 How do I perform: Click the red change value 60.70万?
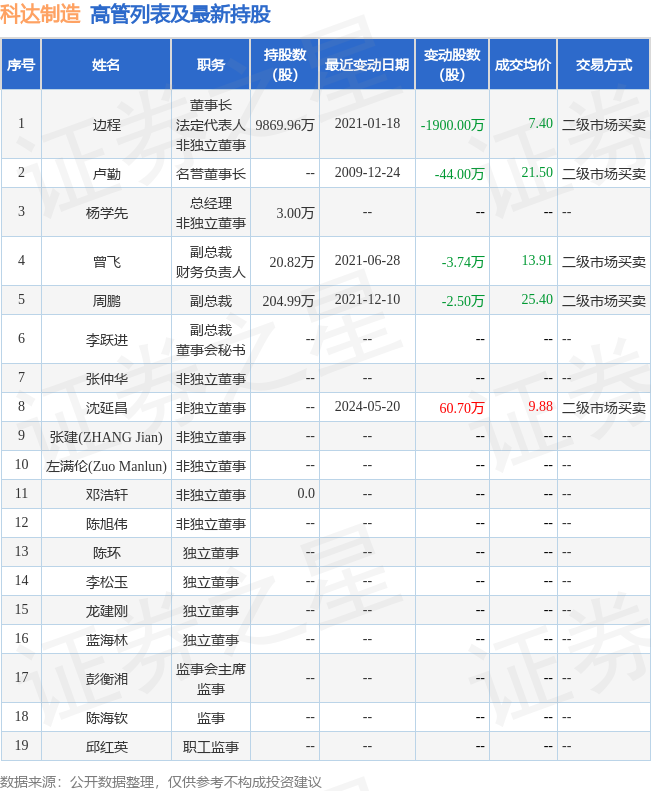tap(462, 408)
